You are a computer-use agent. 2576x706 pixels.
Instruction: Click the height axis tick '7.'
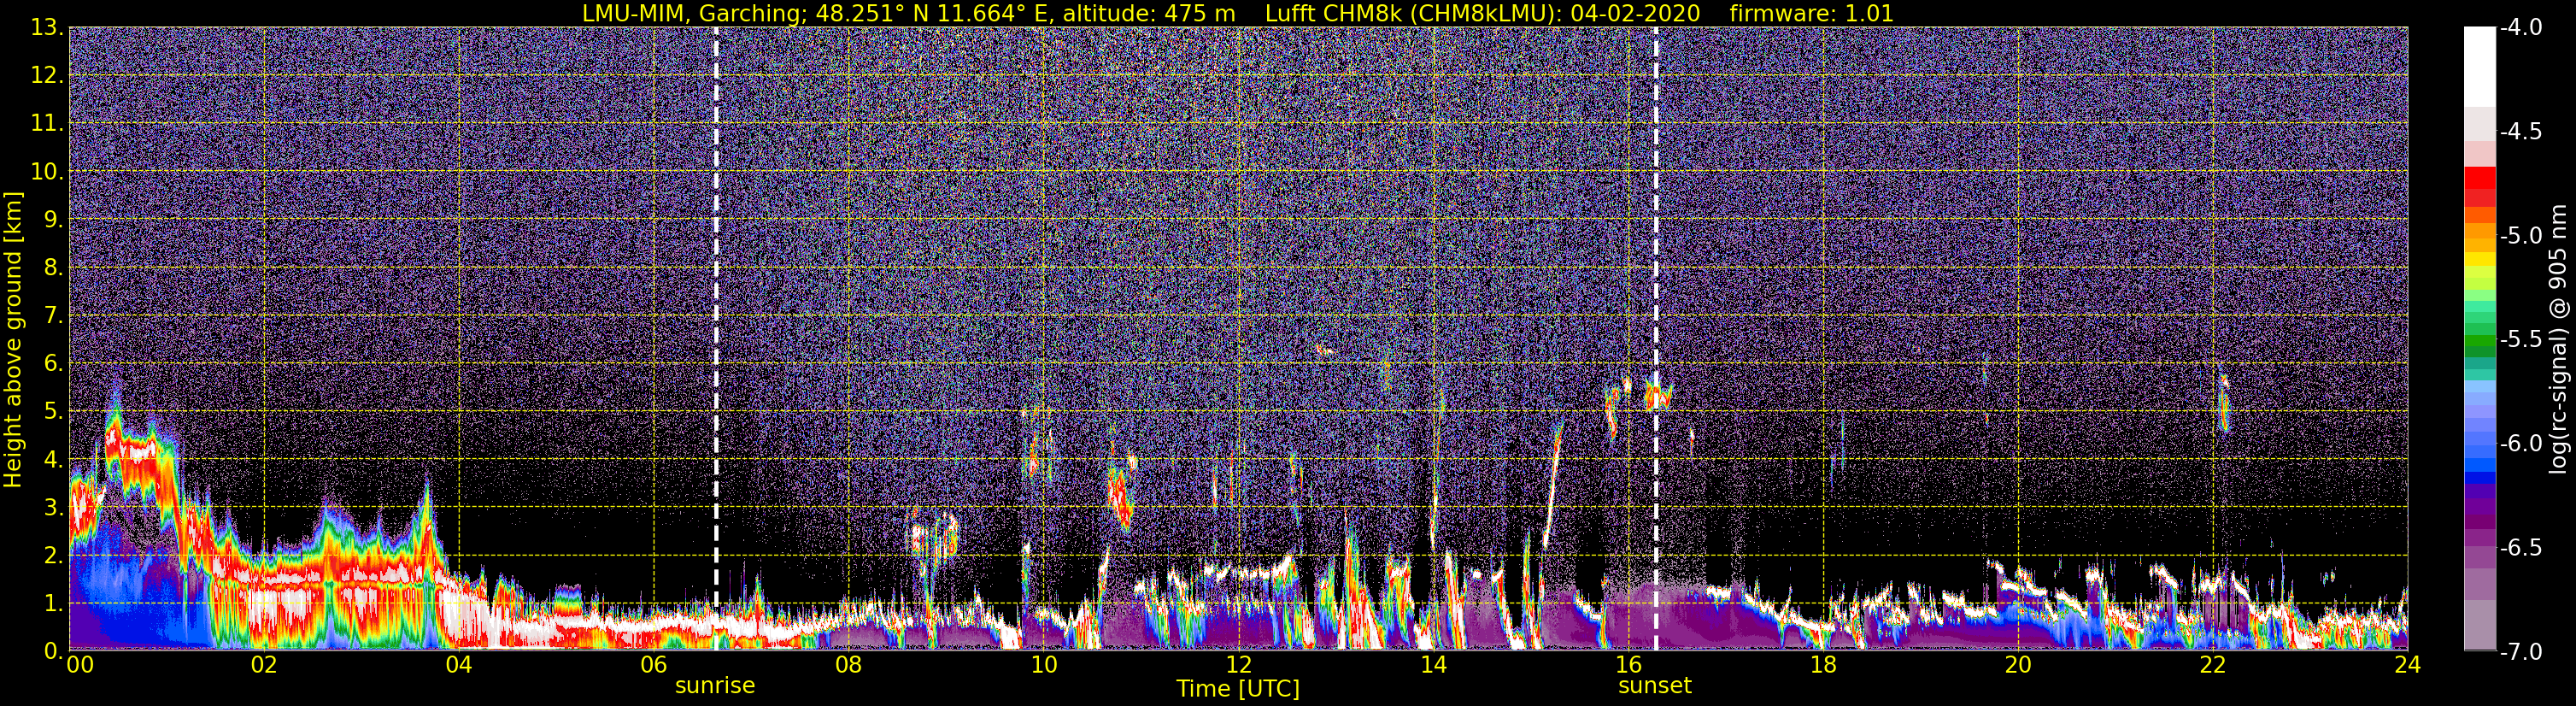coord(54,316)
